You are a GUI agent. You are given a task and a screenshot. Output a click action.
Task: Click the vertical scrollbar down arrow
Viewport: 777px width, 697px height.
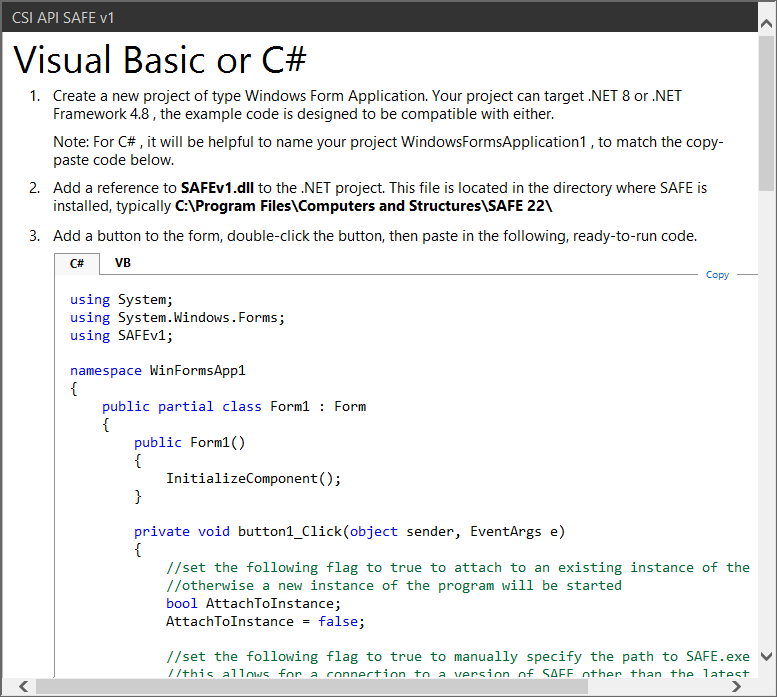tap(766, 656)
